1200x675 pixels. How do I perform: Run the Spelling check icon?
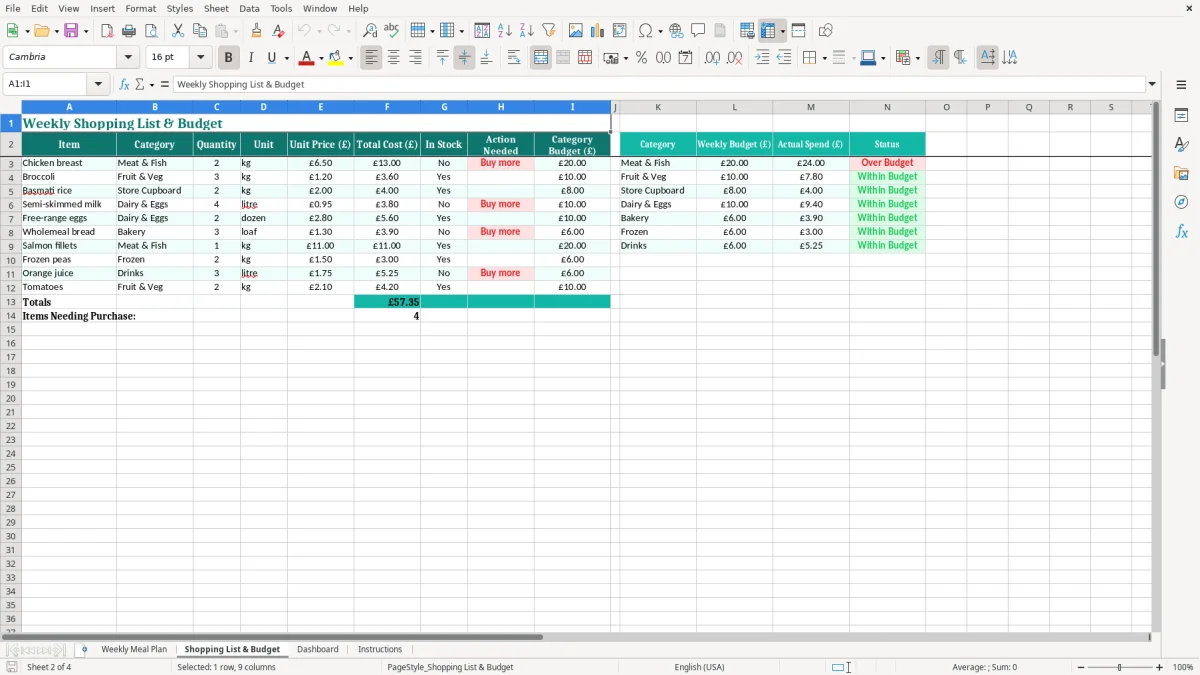[392, 31]
